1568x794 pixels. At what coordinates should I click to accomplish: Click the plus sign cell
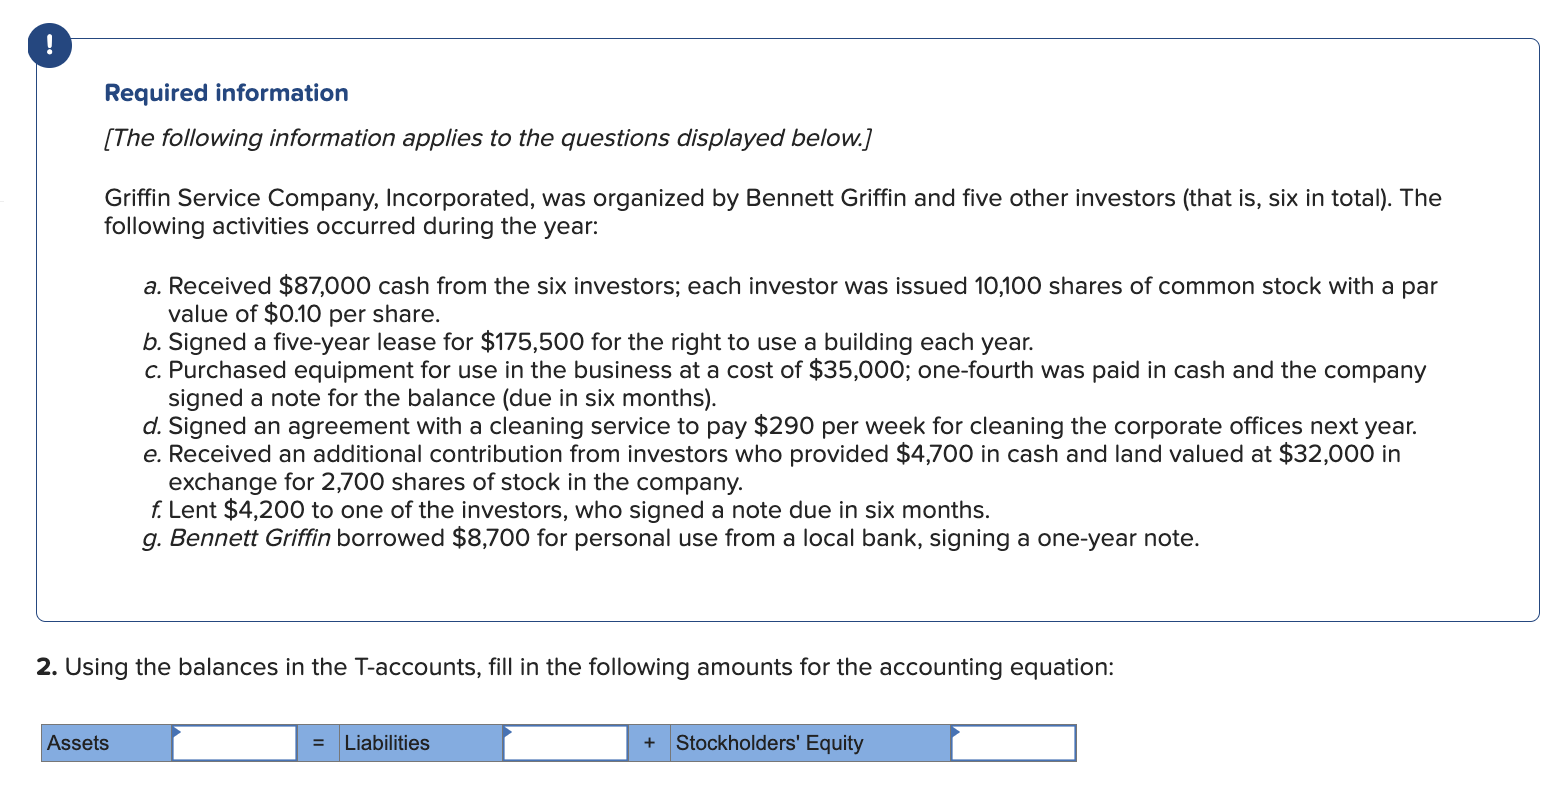[650, 744]
